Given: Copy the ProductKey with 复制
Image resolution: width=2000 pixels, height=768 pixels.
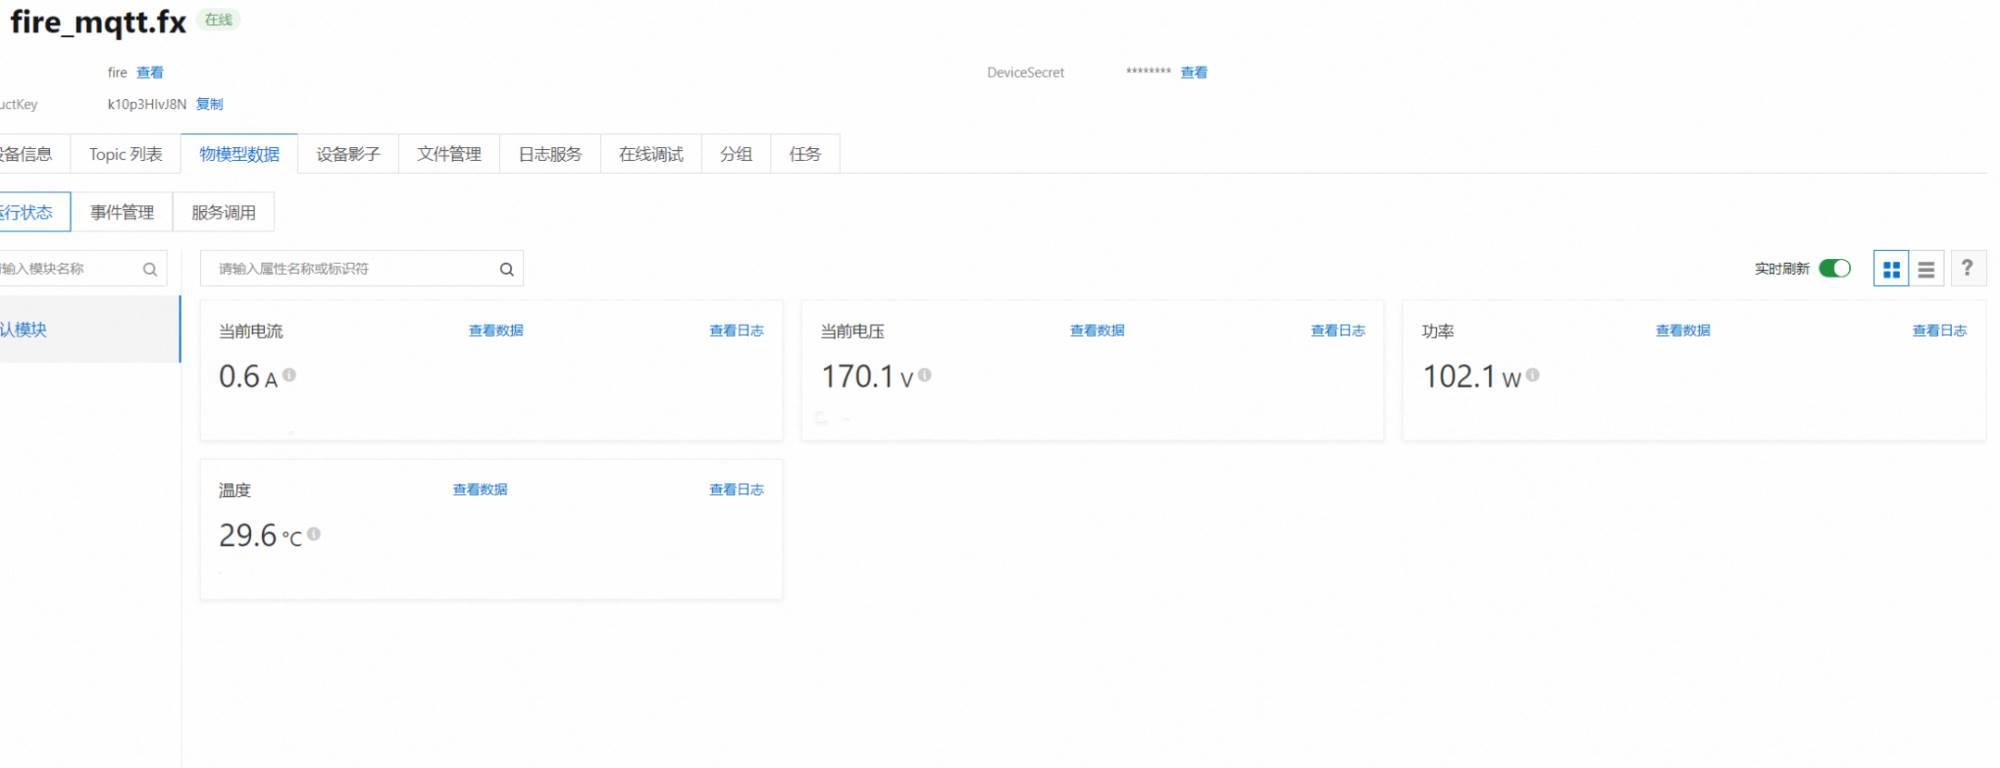Looking at the screenshot, I should coord(210,104).
